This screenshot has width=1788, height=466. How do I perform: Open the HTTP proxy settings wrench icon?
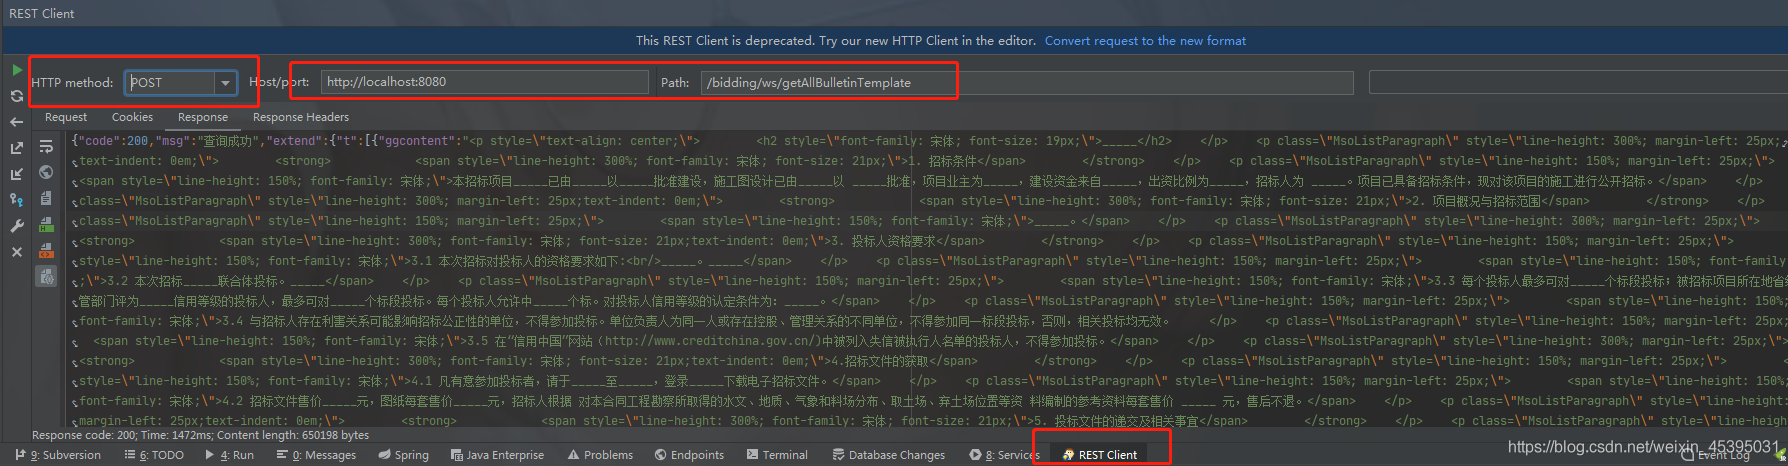(x=17, y=226)
